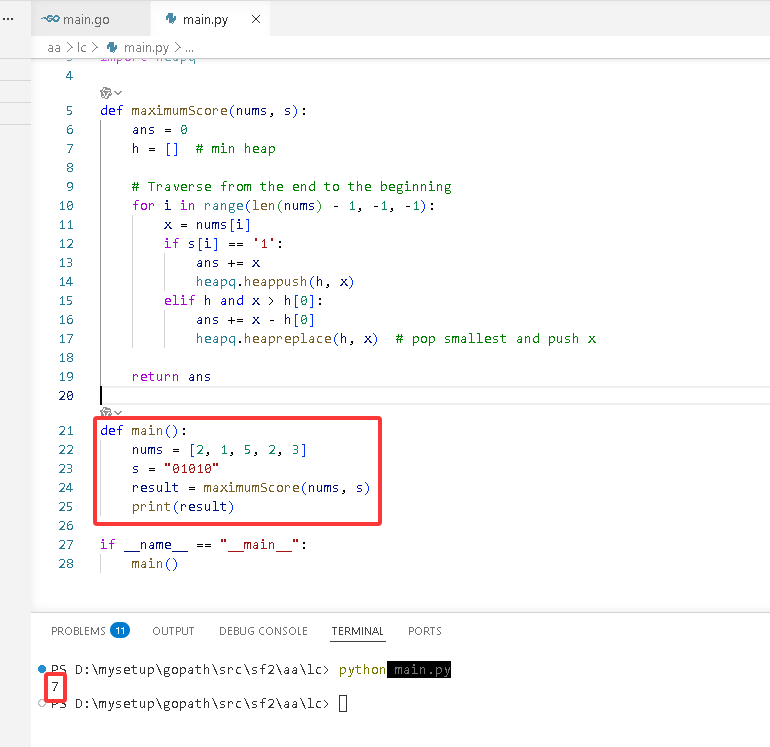Click the 'if __name__ == "__main__":' line

pos(203,545)
